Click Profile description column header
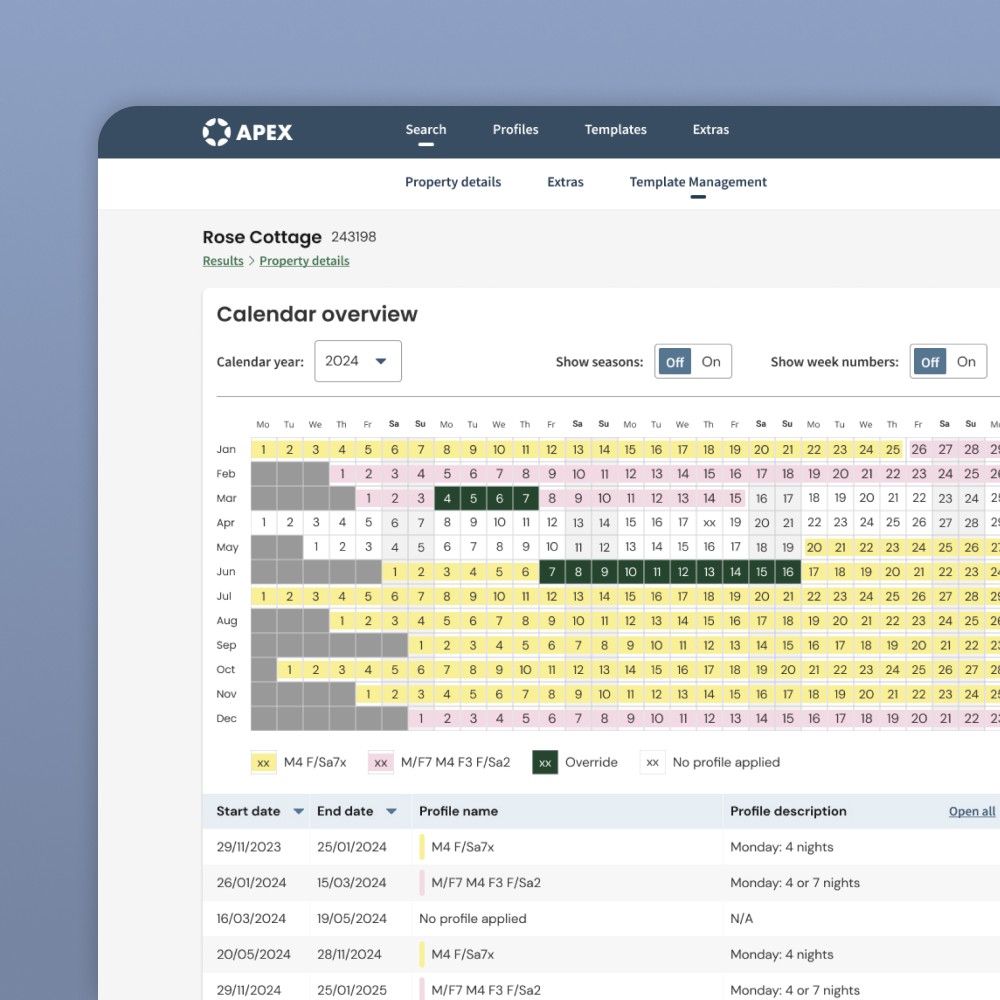The height and width of the screenshot is (1000, 1000). click(x=788, y=811)
